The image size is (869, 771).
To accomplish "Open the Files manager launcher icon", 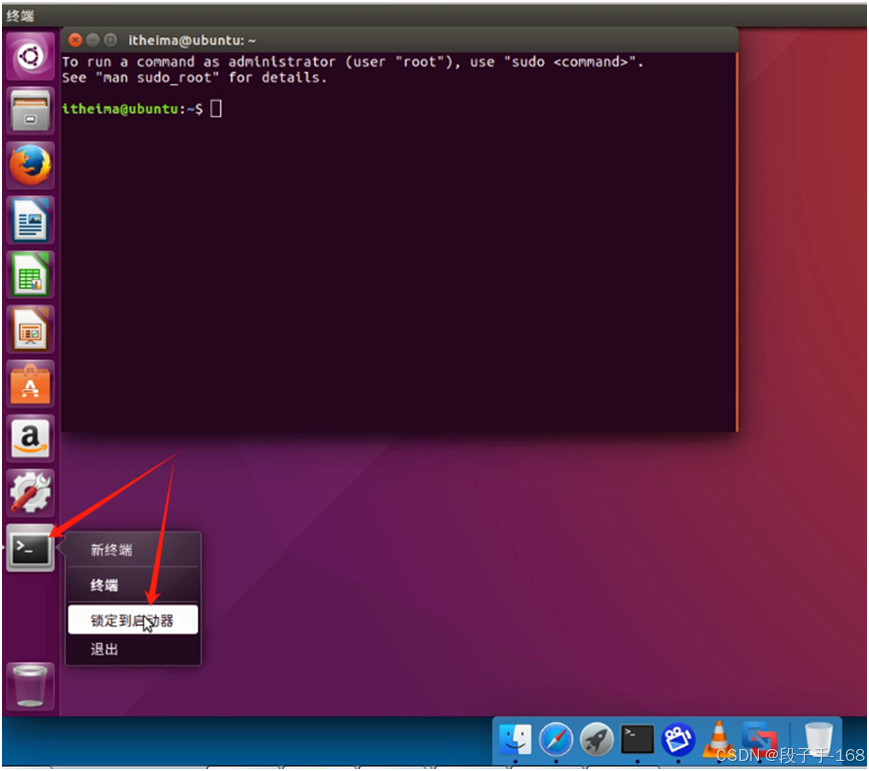I will [x=30, y=111].
